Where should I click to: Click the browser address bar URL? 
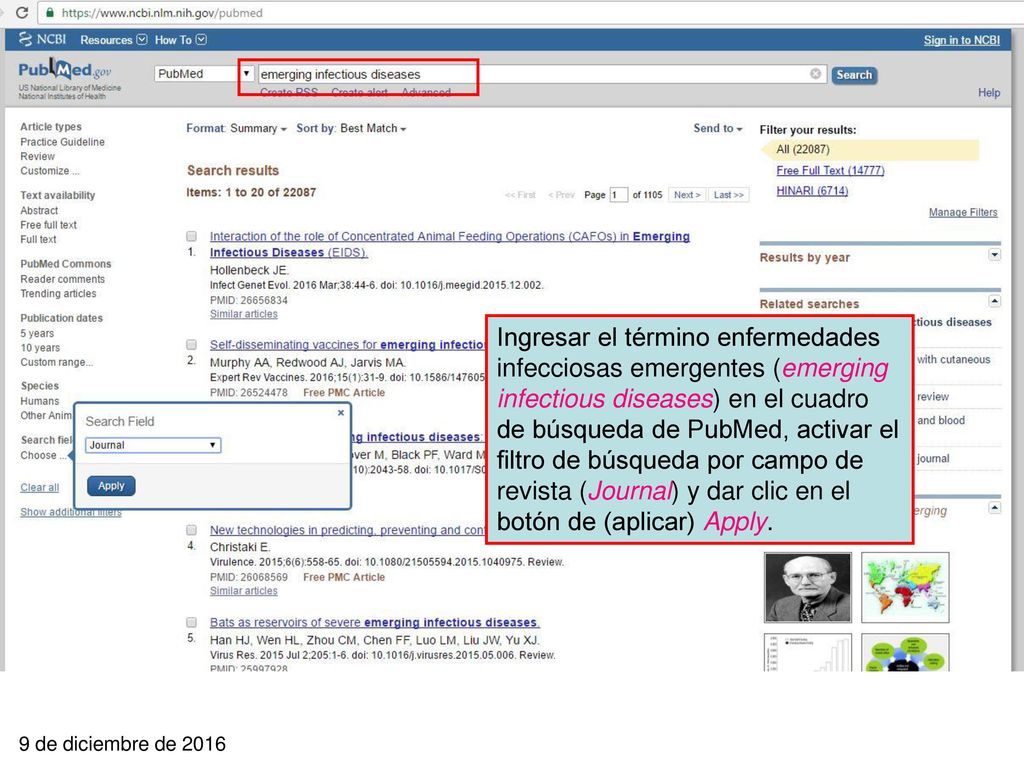pos(163,12)
